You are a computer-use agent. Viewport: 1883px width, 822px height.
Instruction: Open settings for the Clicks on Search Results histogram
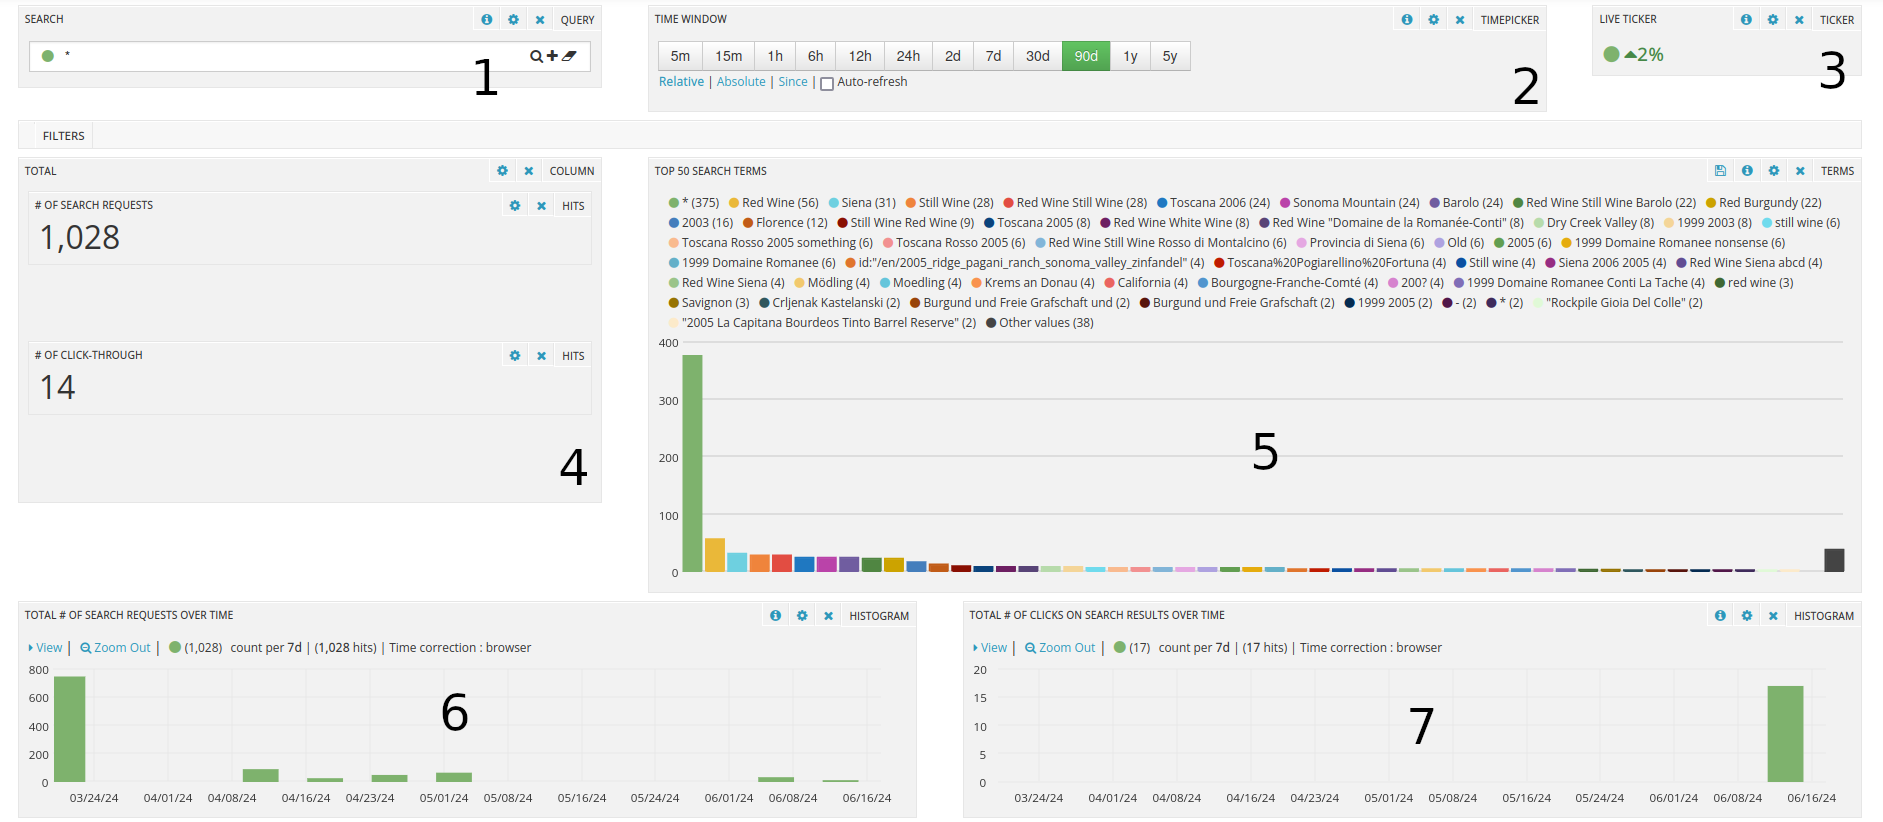tap(1746, 616)
